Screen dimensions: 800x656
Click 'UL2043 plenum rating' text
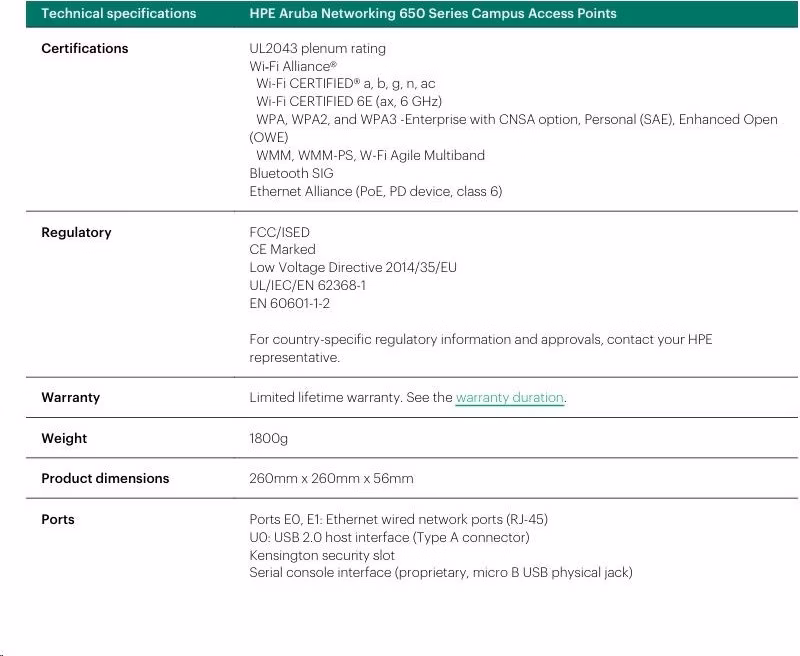[x=317, y=48]
